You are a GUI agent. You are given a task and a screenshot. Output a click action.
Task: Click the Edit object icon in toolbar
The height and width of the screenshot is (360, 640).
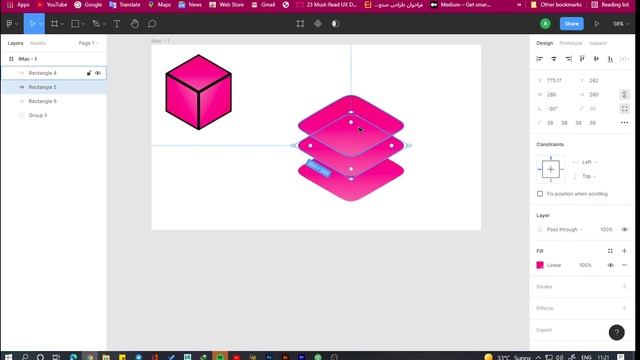point(300,24)
